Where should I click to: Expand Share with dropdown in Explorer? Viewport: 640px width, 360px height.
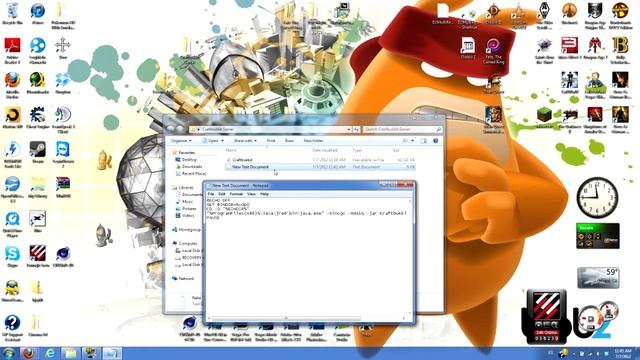pos(245,140)
